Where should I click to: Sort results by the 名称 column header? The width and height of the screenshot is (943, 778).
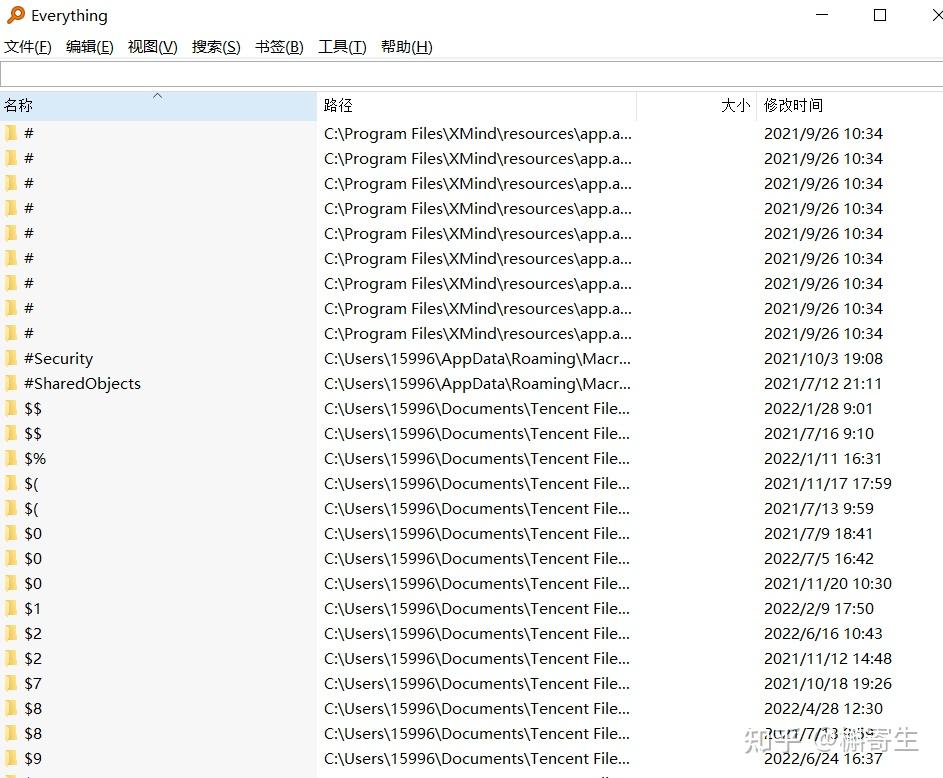(x=158, y=106)
